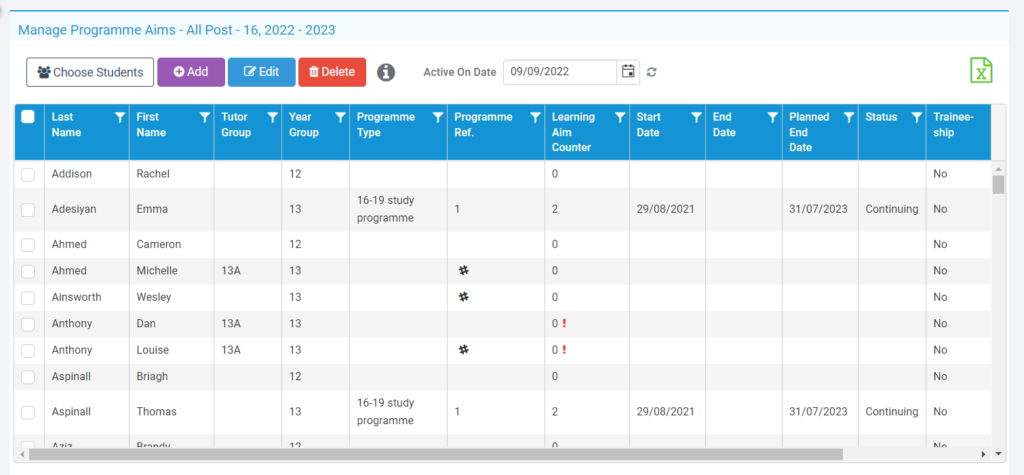Click the blue Edit button

(x=261, y=72)
